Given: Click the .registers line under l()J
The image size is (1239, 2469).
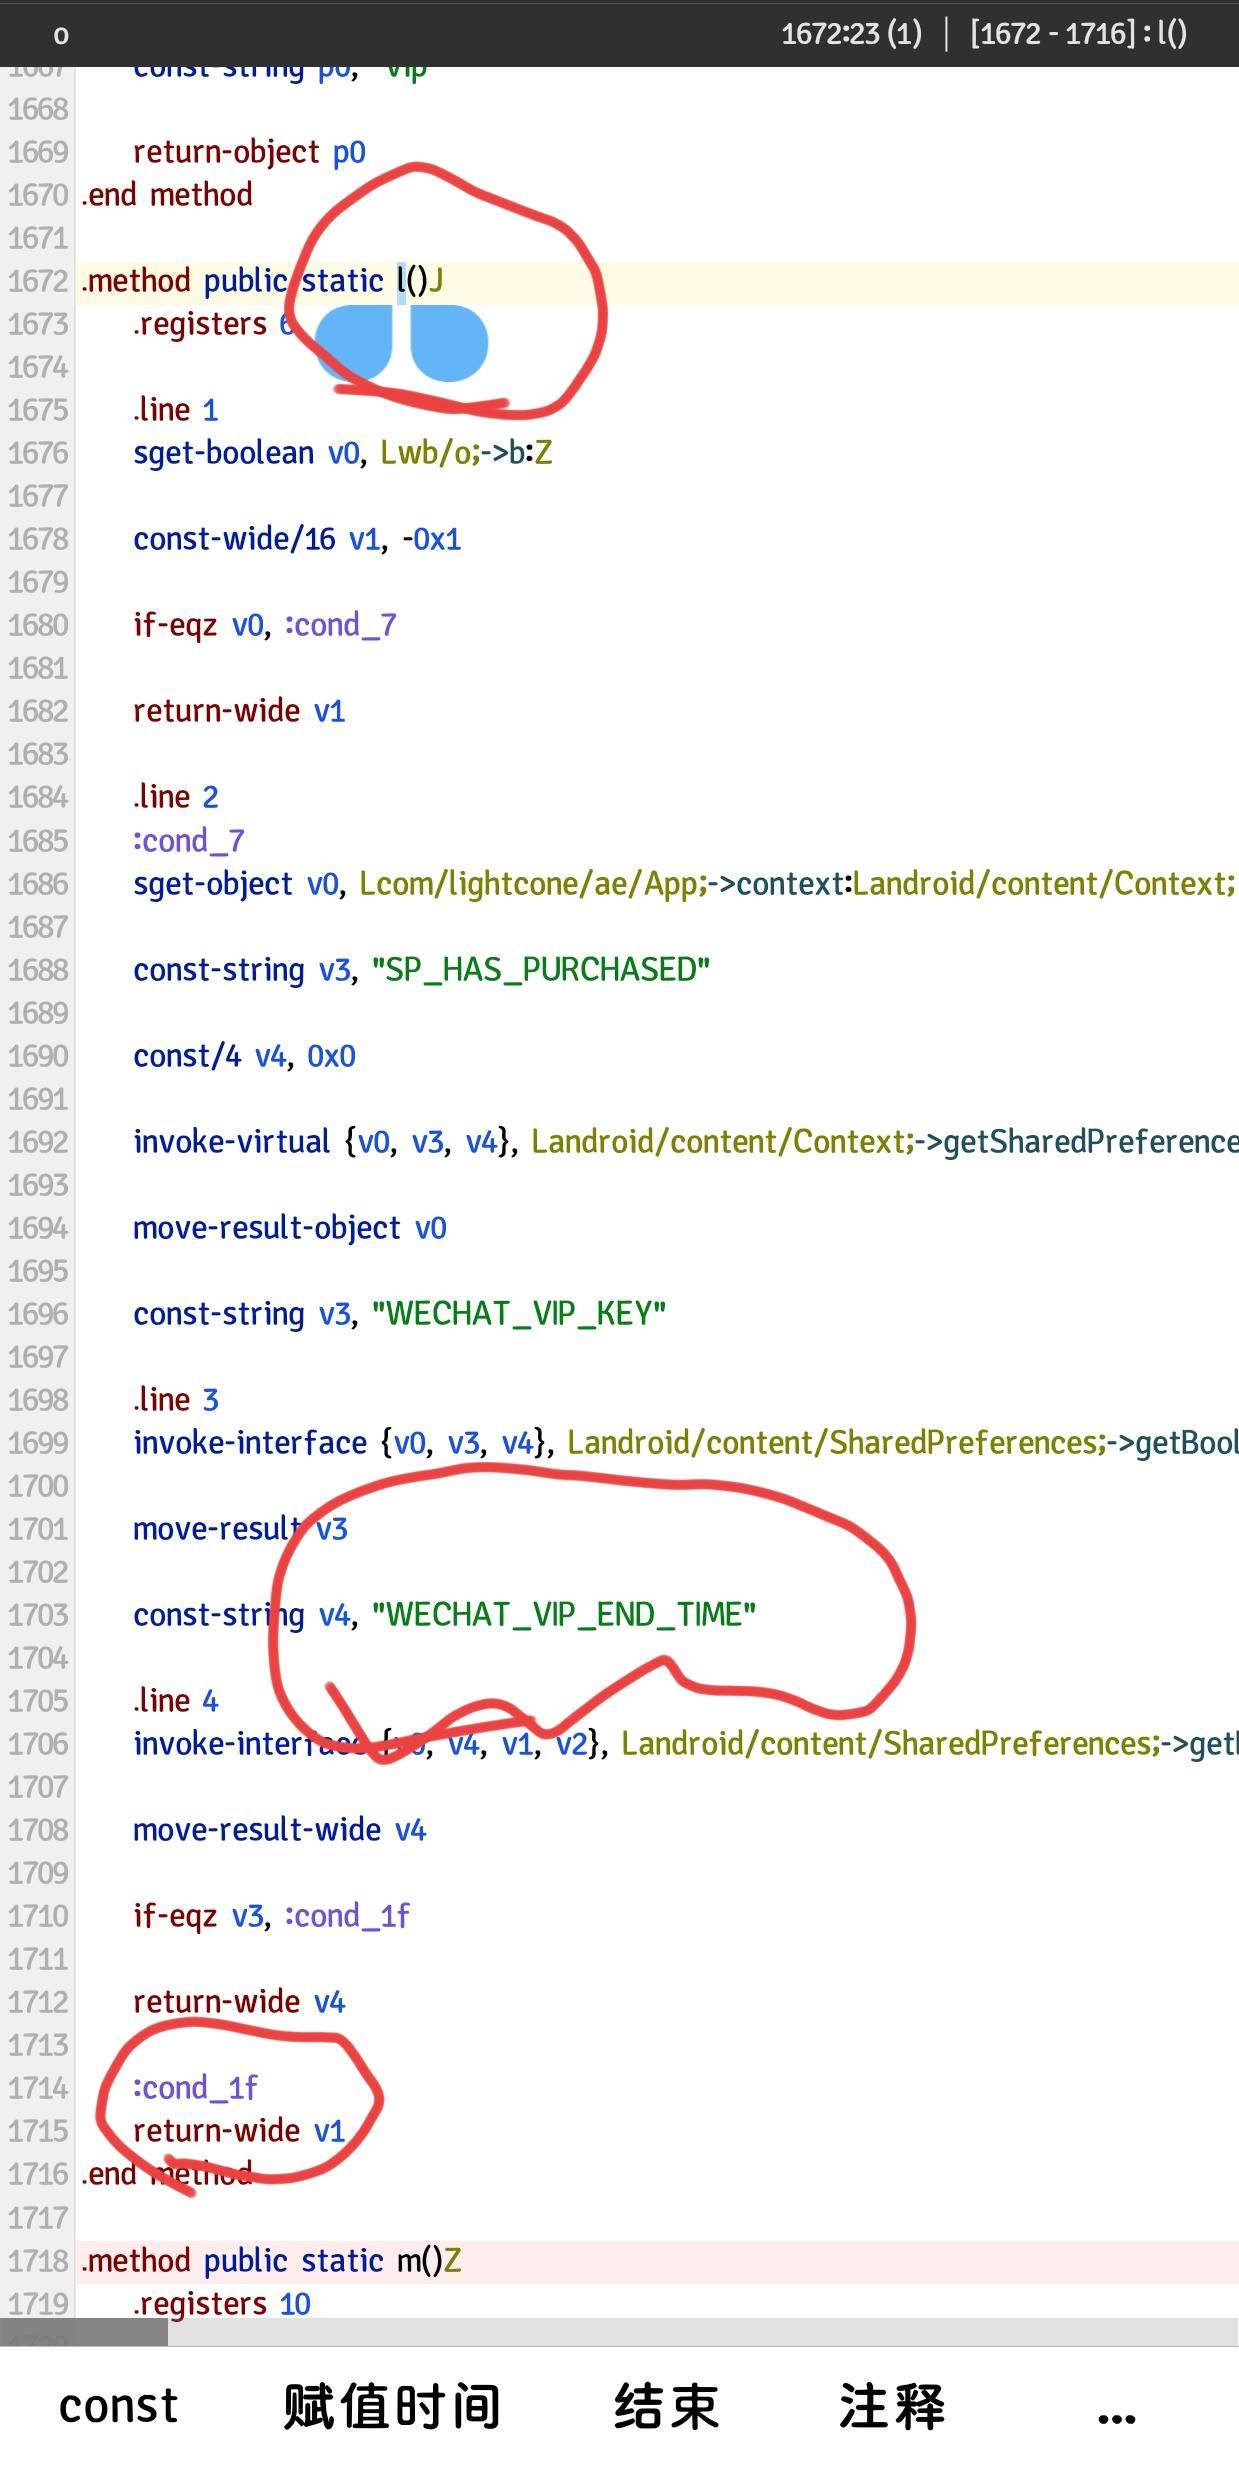Looking at the screenshot, I should [x=214, y=324].
